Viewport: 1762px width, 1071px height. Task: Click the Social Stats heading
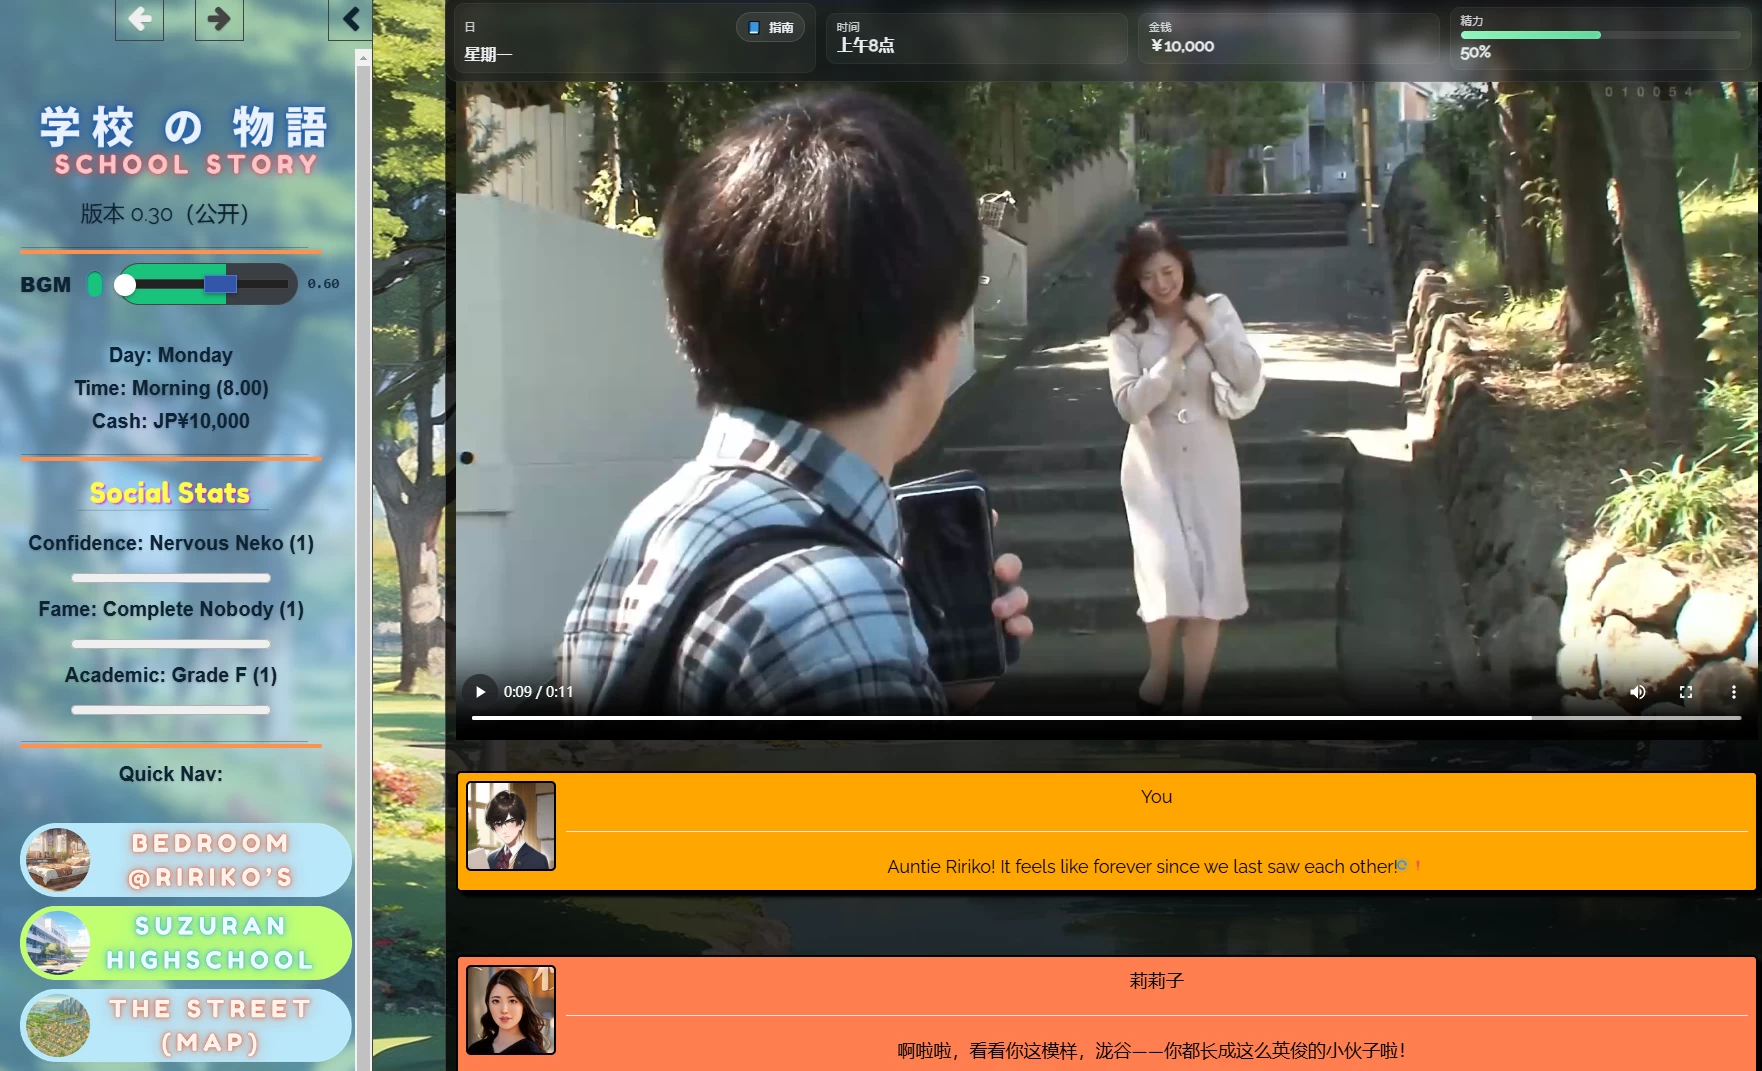170,493
